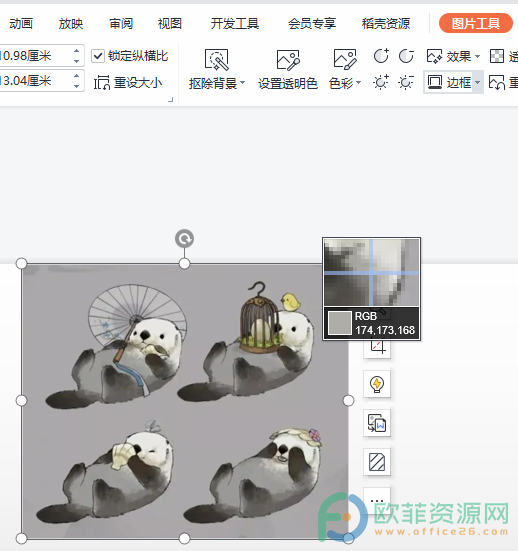Click the bottom-middle resize handle of picture

184,538
